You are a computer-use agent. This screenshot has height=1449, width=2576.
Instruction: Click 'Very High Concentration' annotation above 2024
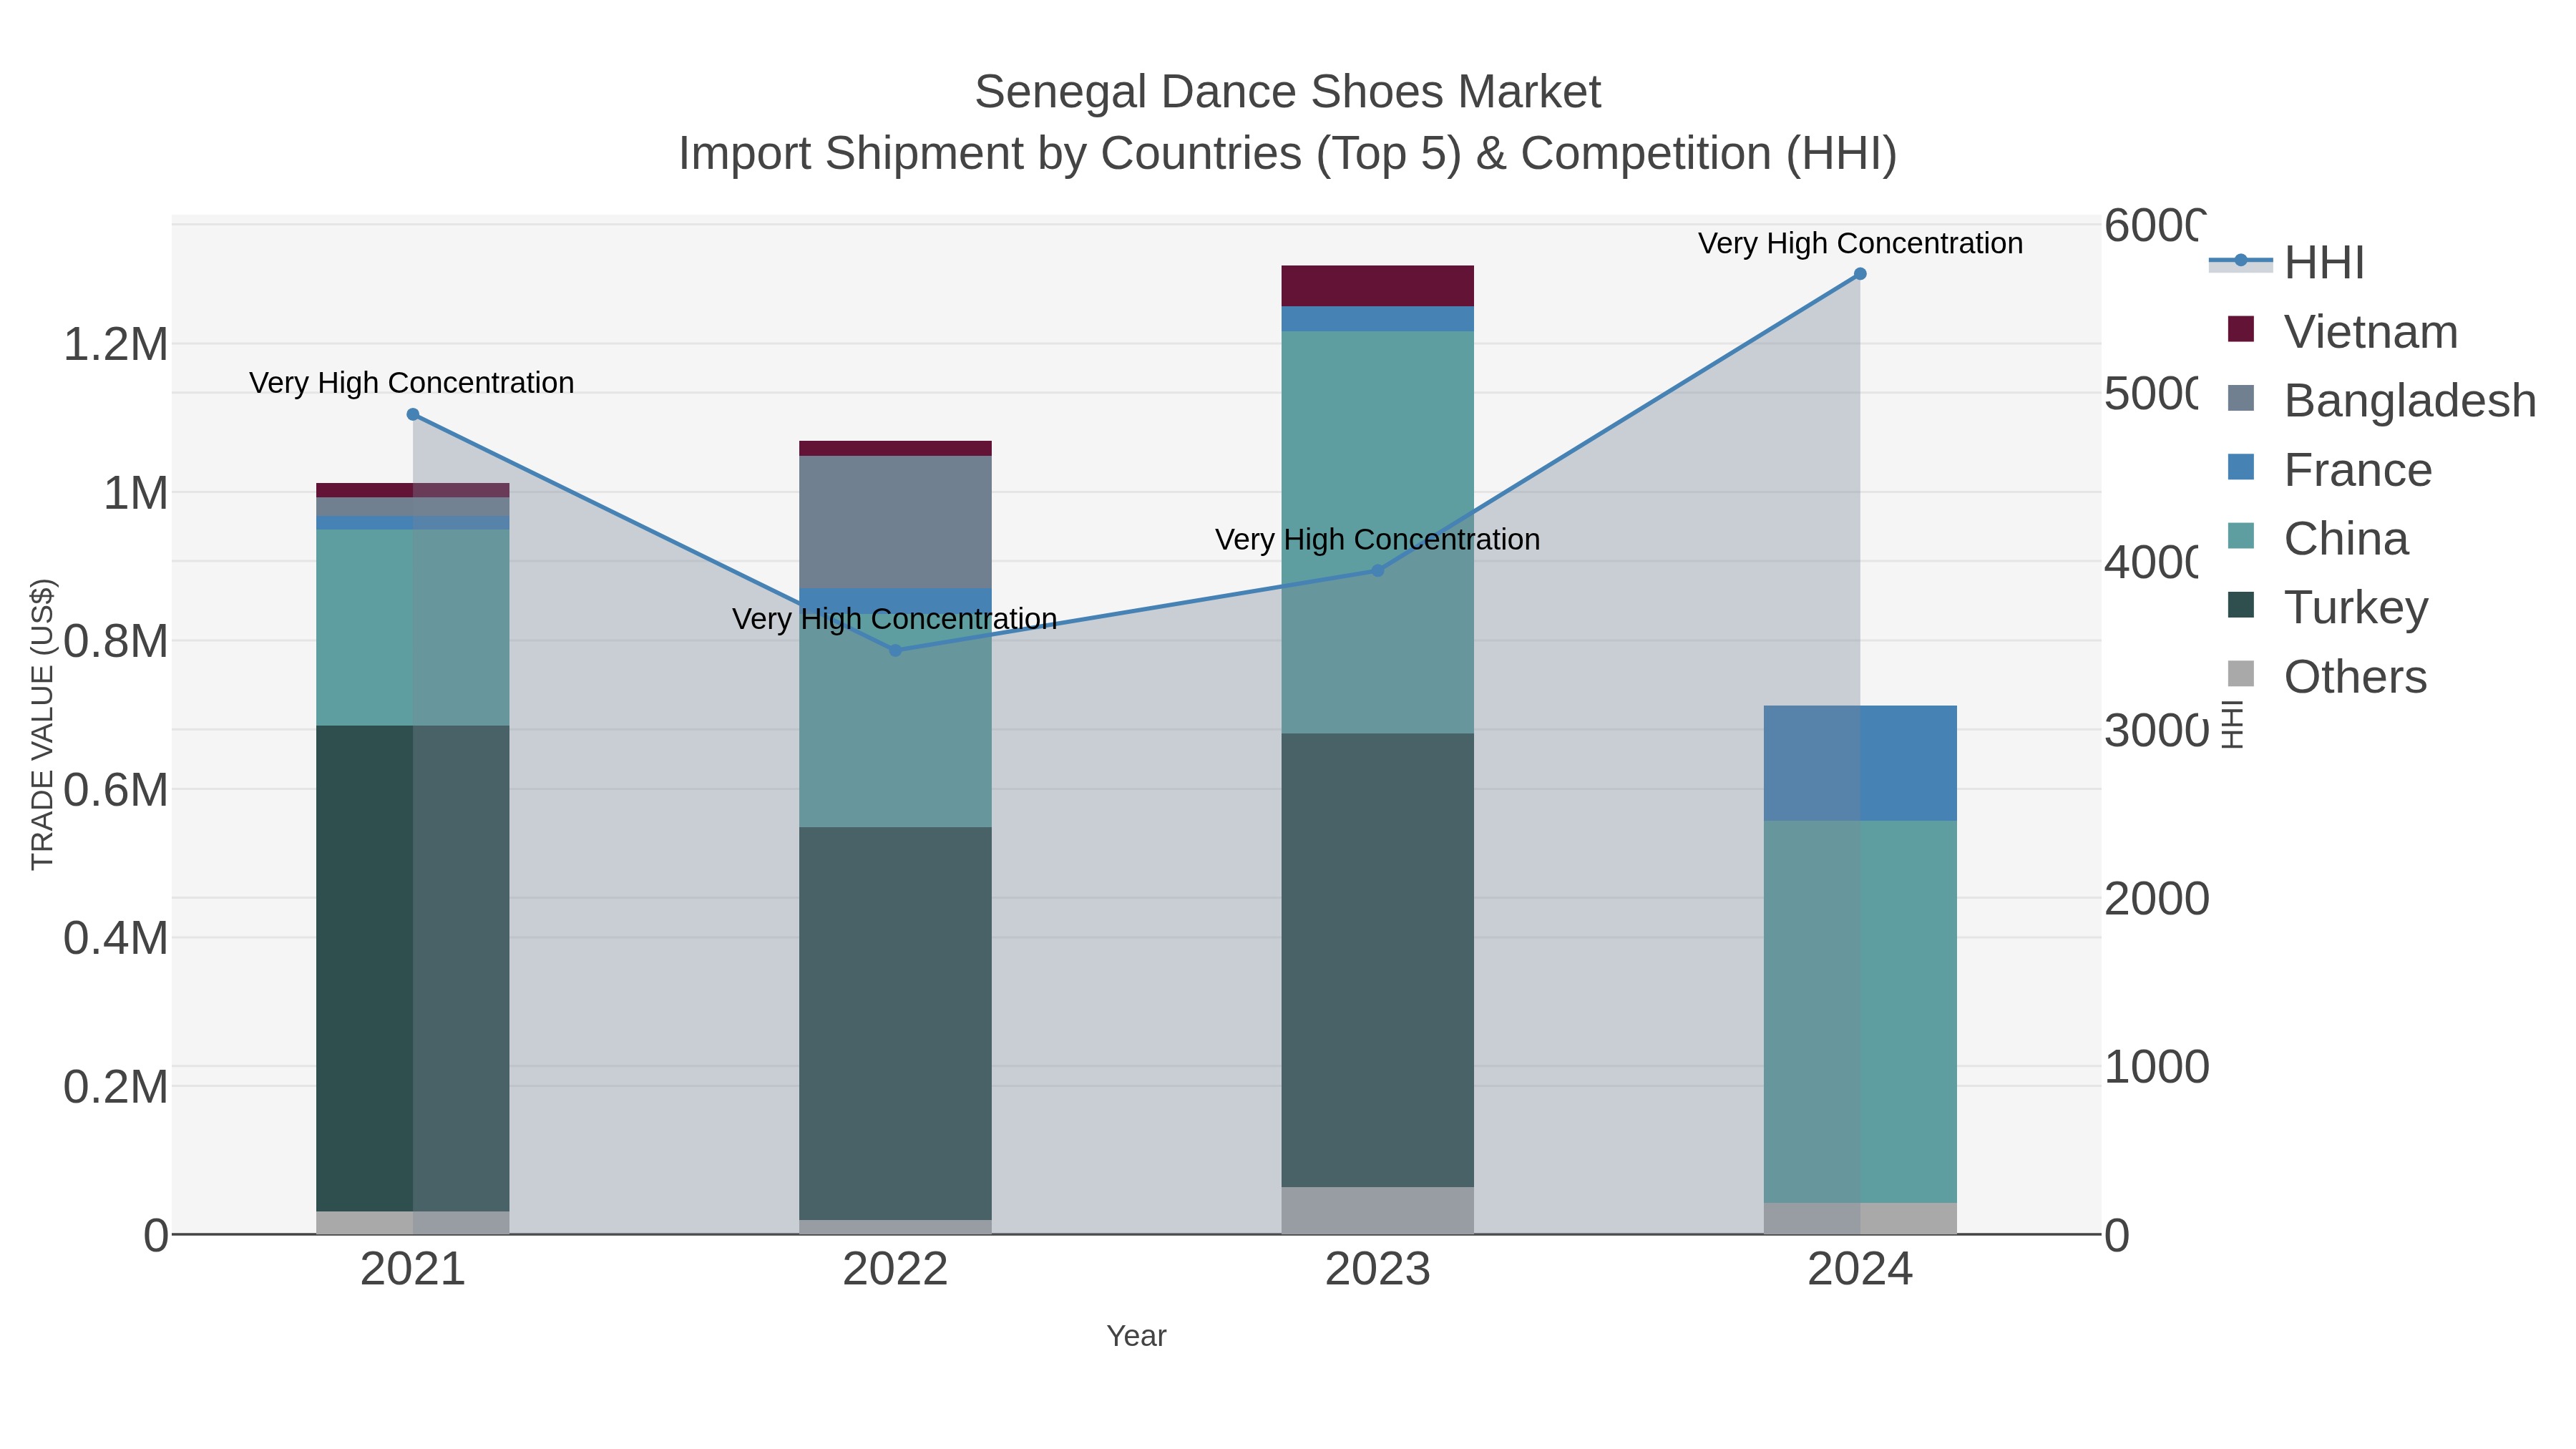(x=1860, y=243)
